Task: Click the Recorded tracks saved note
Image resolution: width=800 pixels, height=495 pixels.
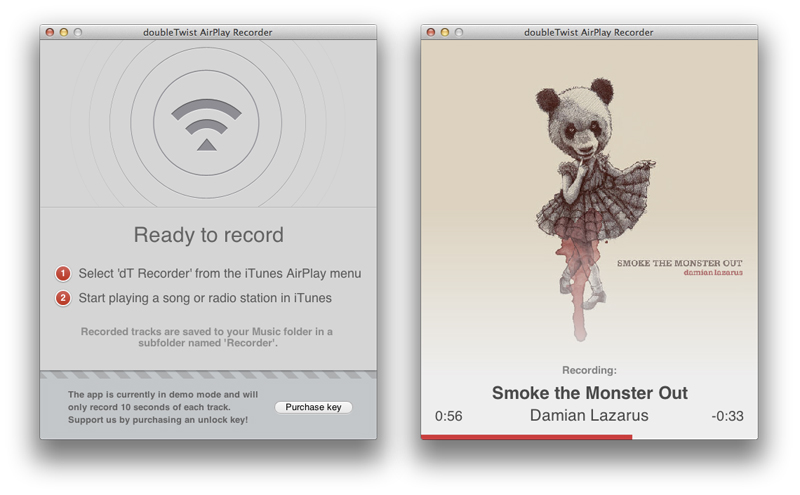Action: pos(207,337)
